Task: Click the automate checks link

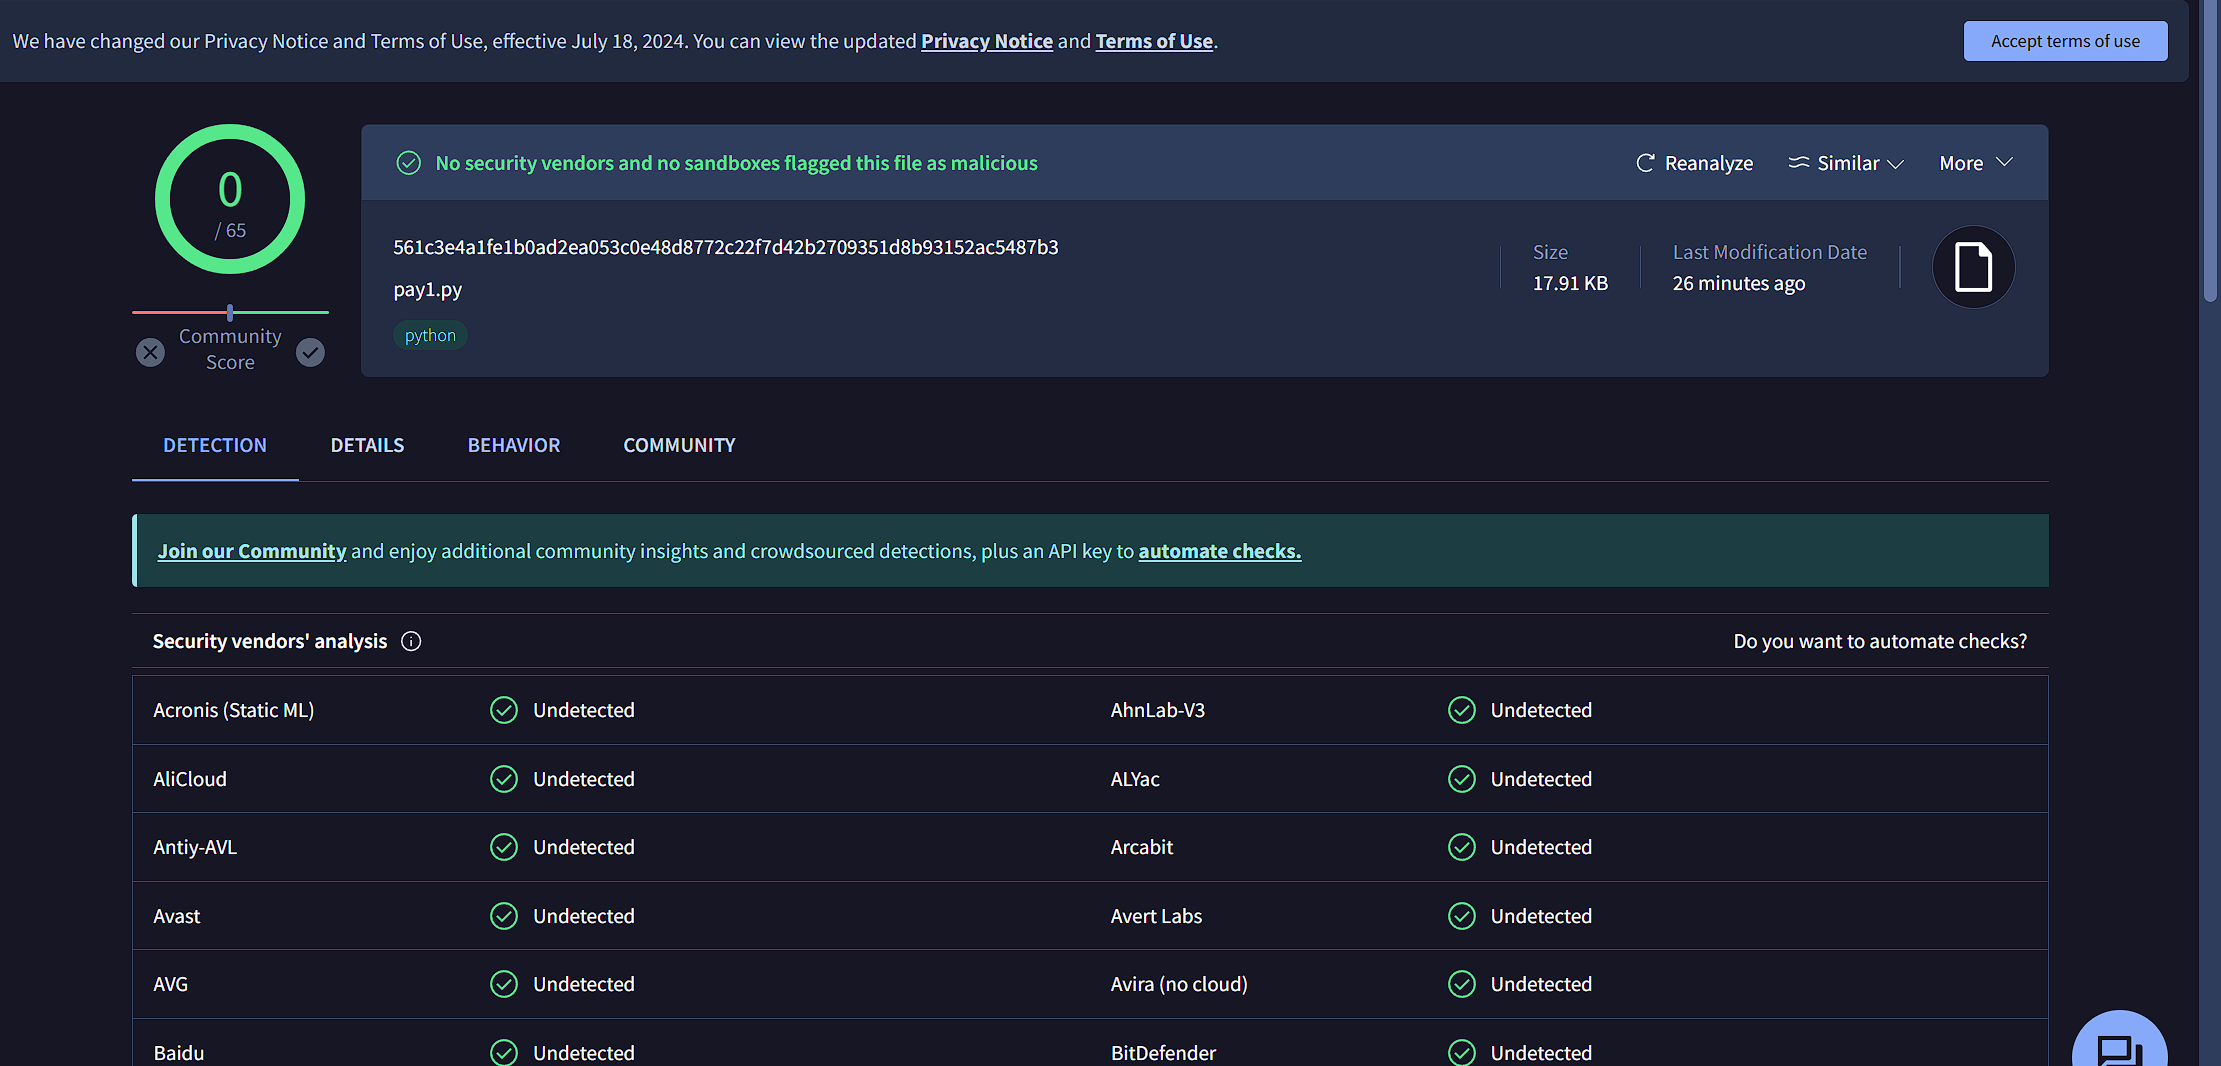Action: (1219, 551)
